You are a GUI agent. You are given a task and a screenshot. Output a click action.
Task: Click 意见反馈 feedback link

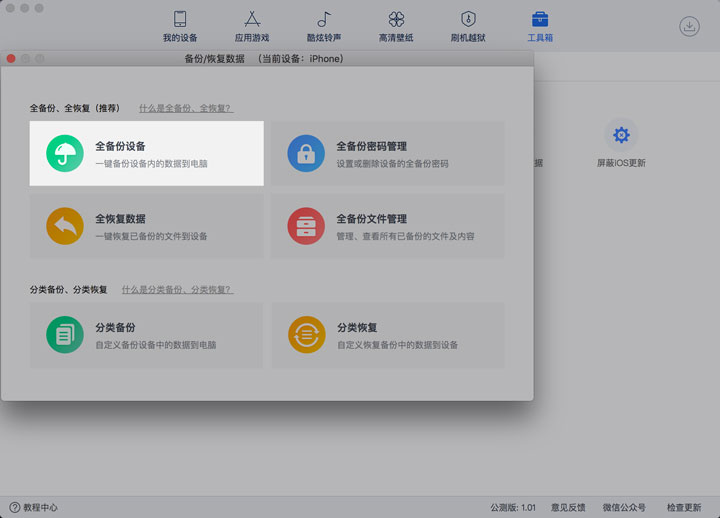pyautogui.click(x=568, y=507)
